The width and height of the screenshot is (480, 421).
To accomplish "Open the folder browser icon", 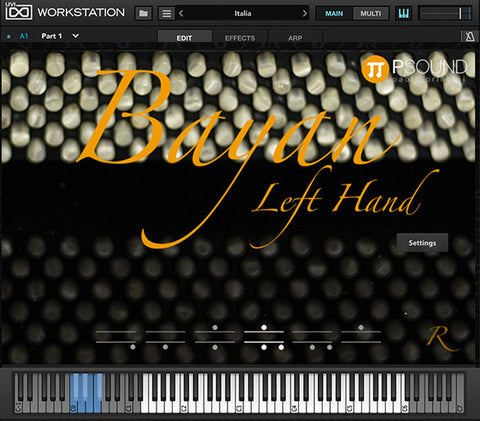I will click(143, 13).
